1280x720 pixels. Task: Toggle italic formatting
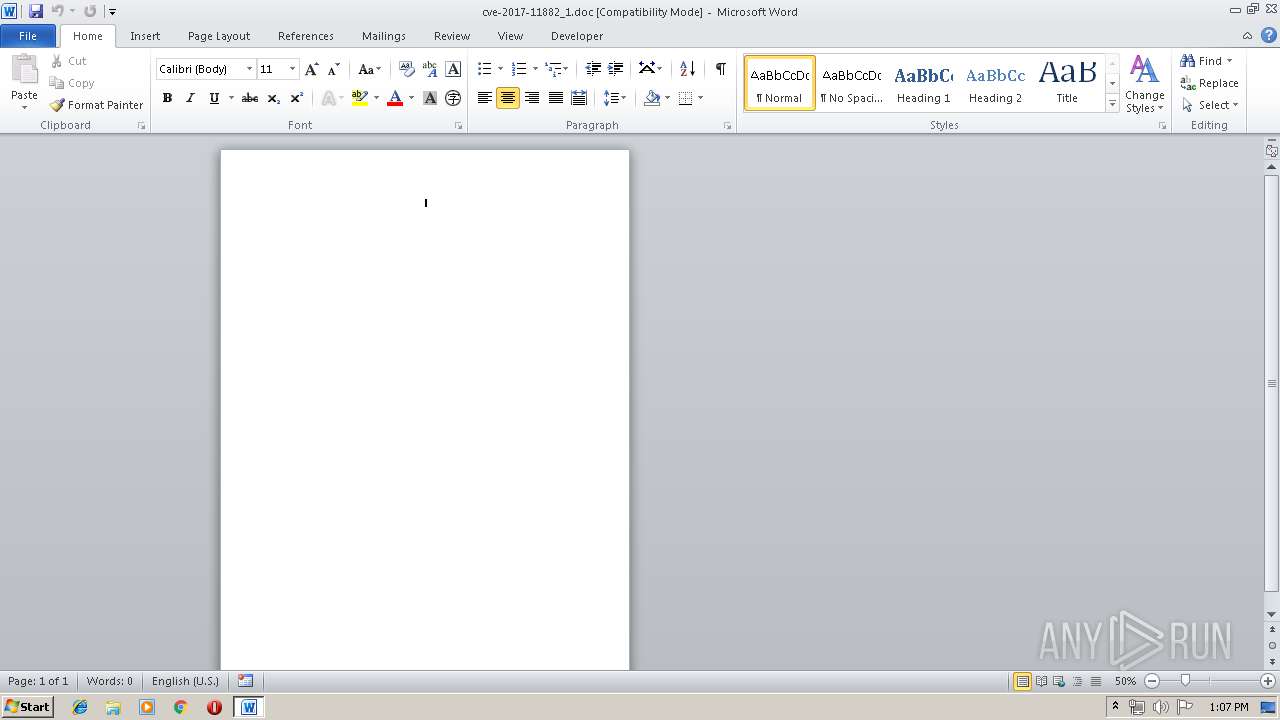coord(190,98)
